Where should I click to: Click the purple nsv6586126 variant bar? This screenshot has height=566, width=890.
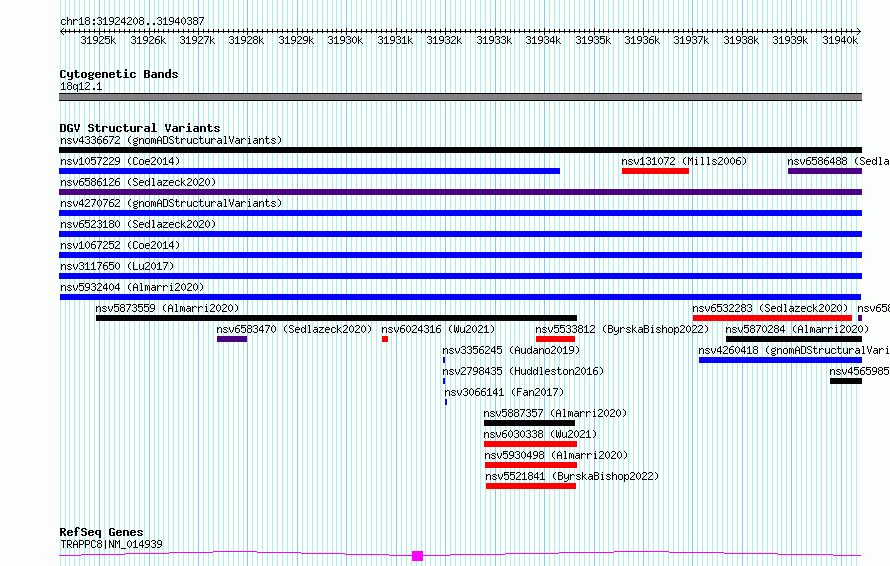460,192
